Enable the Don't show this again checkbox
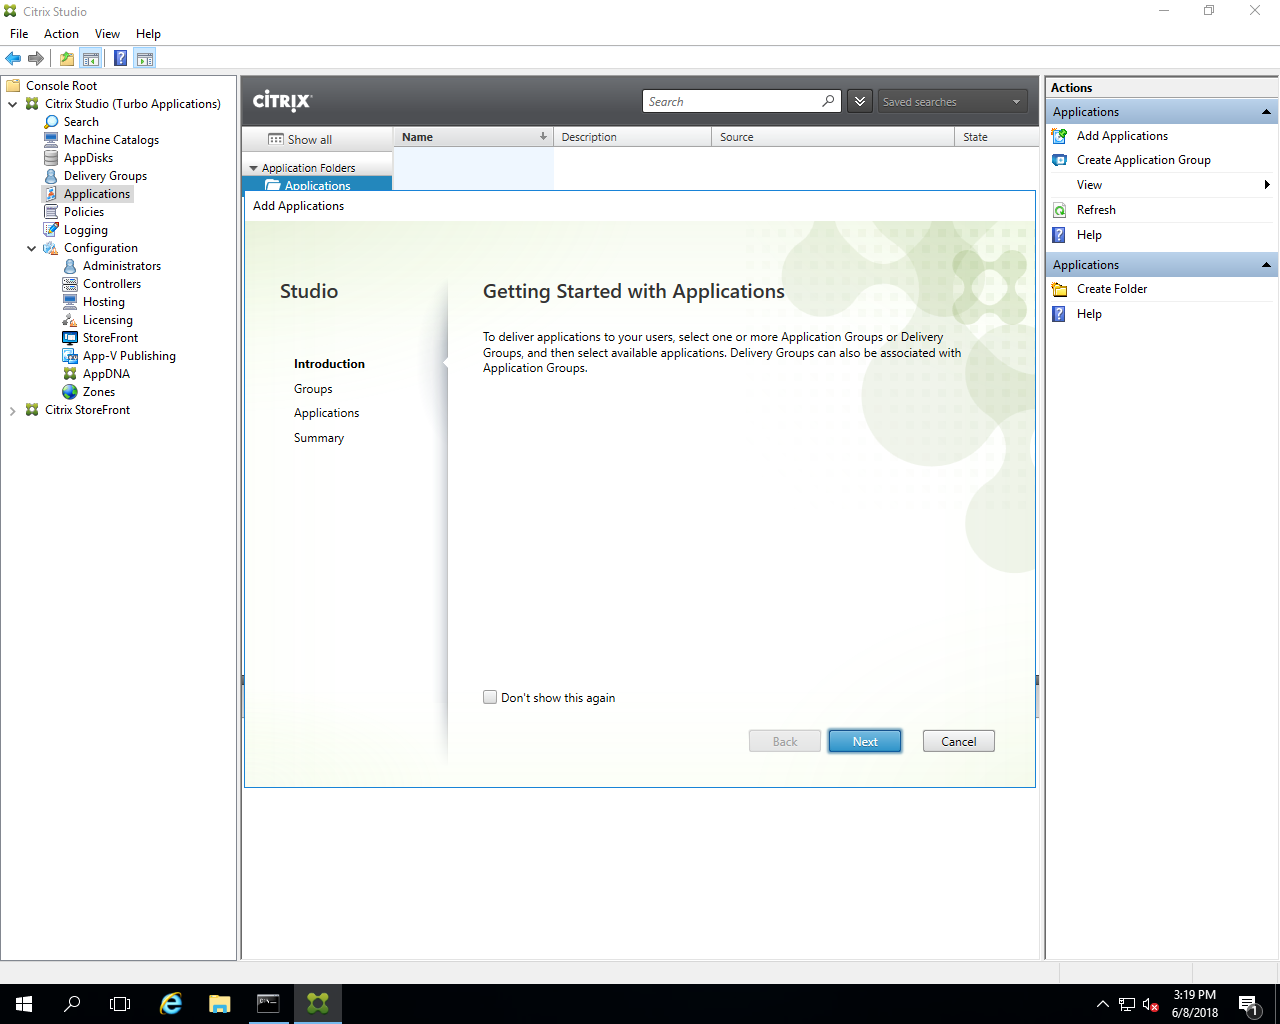 [490, 697]
